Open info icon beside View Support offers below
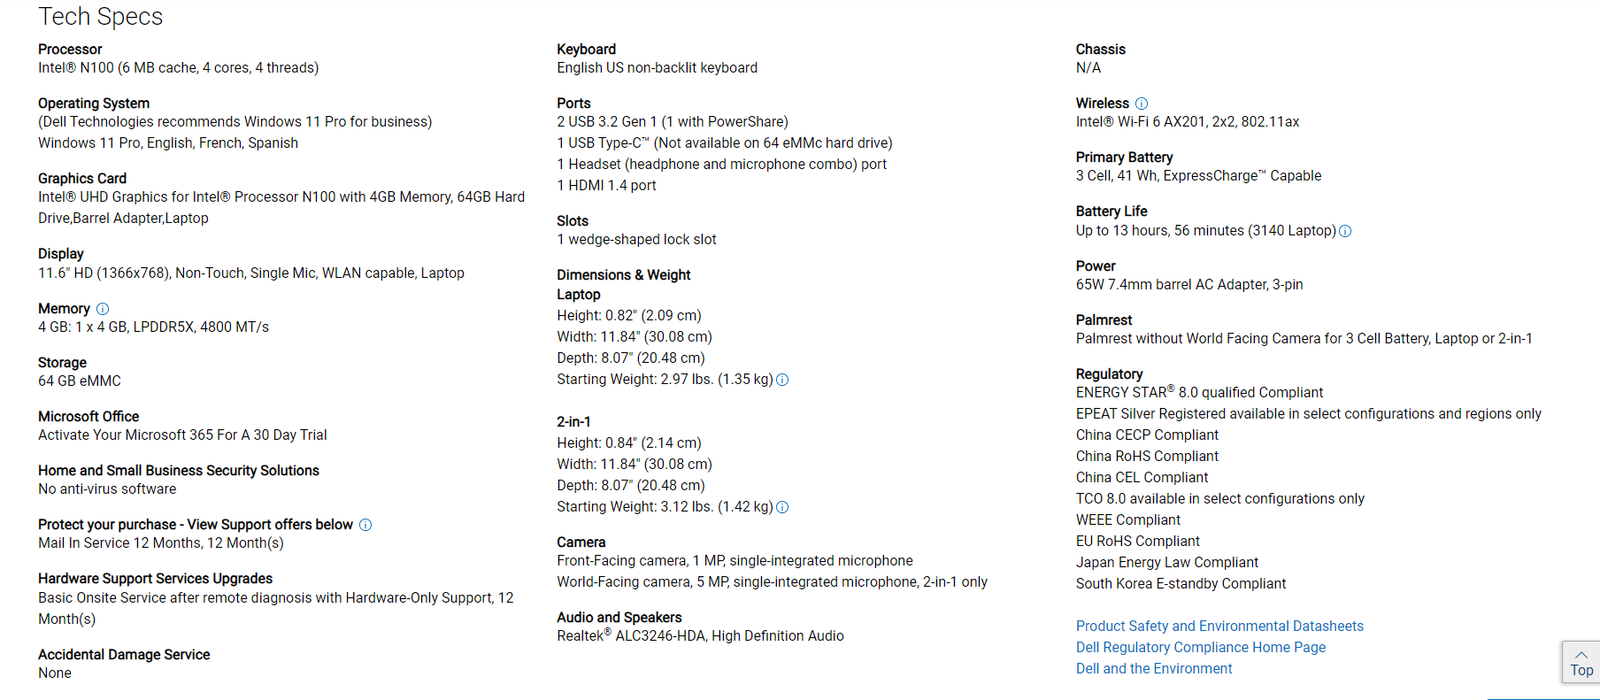1600x700 pixels. click(365, 525)
